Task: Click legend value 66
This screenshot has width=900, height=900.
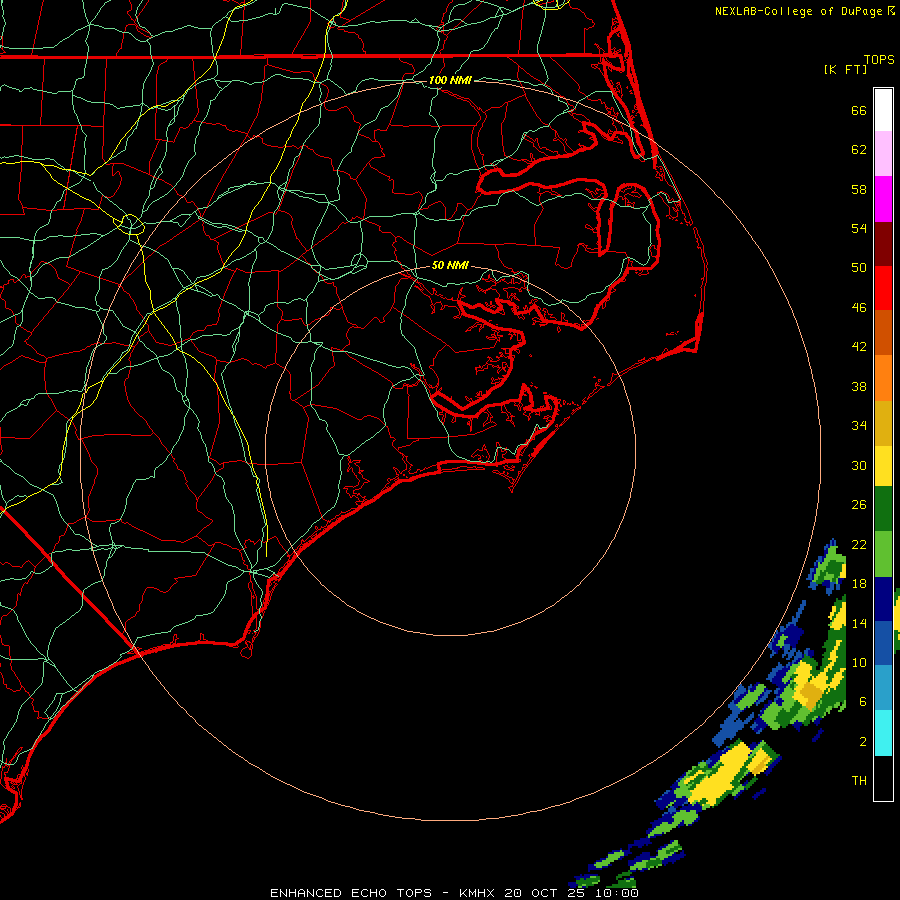Action: (859, 110)
